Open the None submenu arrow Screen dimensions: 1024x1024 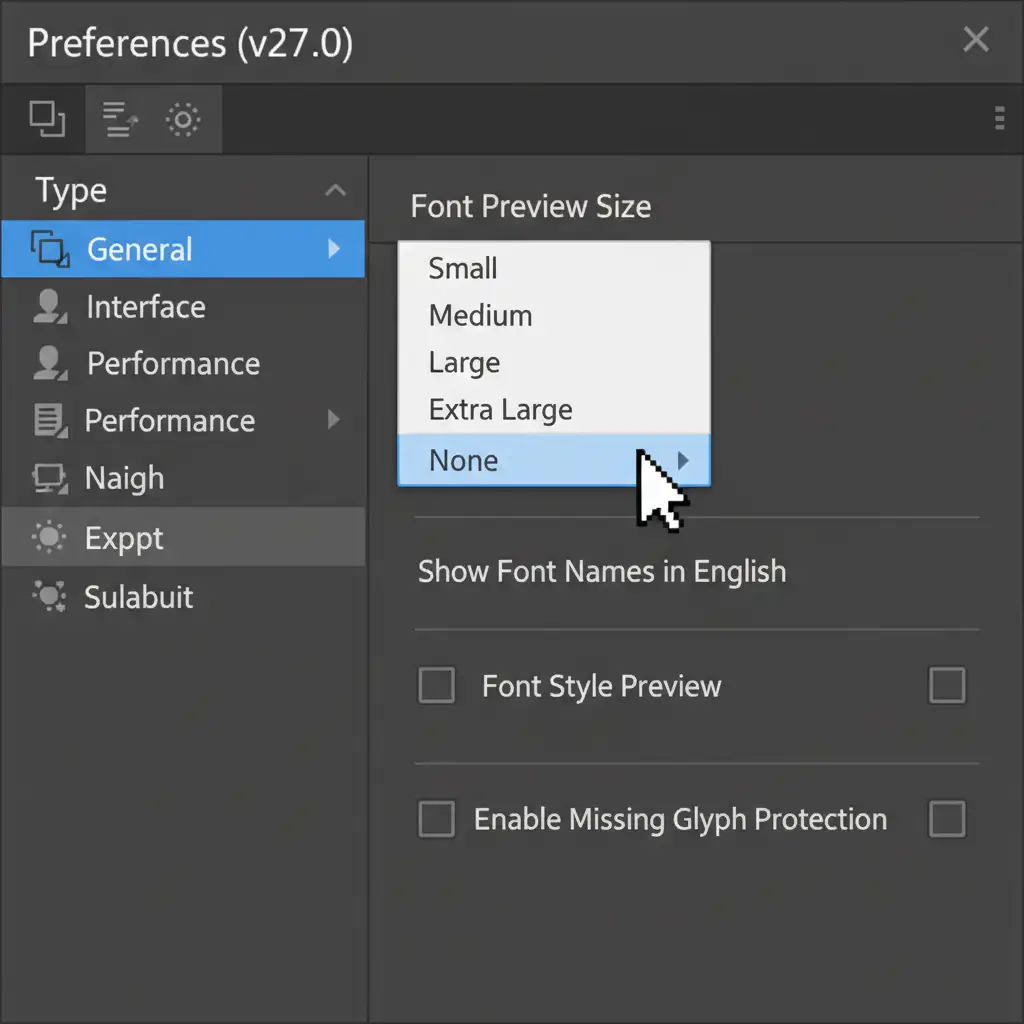pos(683,460)
